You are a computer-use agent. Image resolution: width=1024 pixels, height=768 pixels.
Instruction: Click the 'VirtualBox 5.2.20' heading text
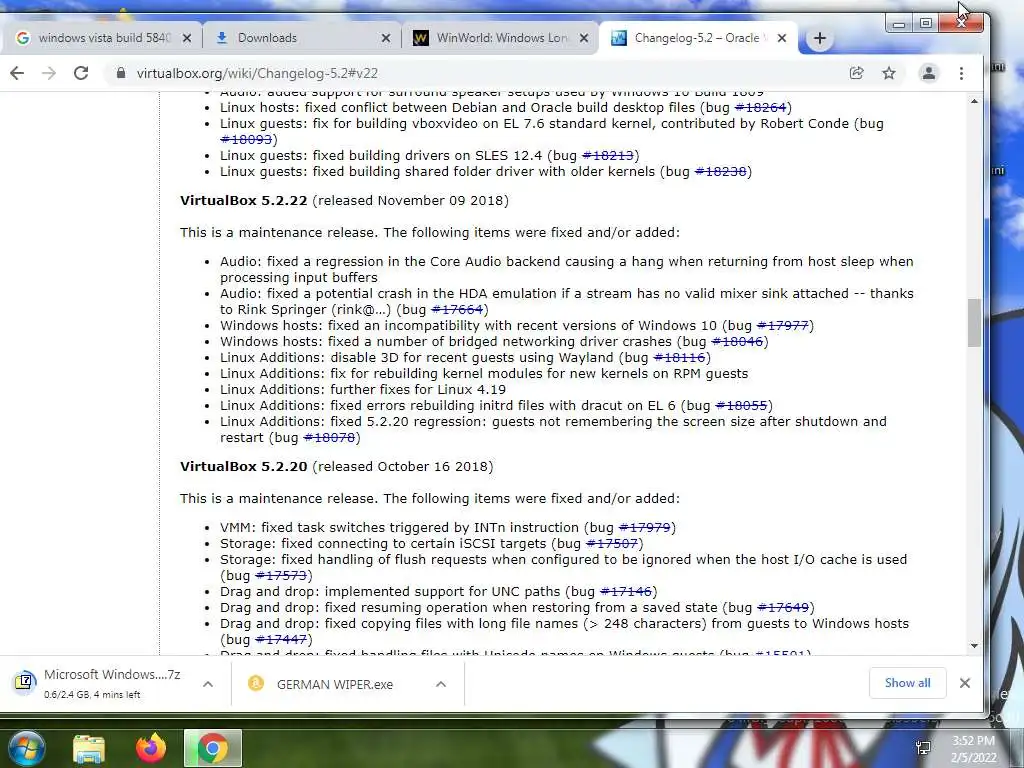coord(244,467)
